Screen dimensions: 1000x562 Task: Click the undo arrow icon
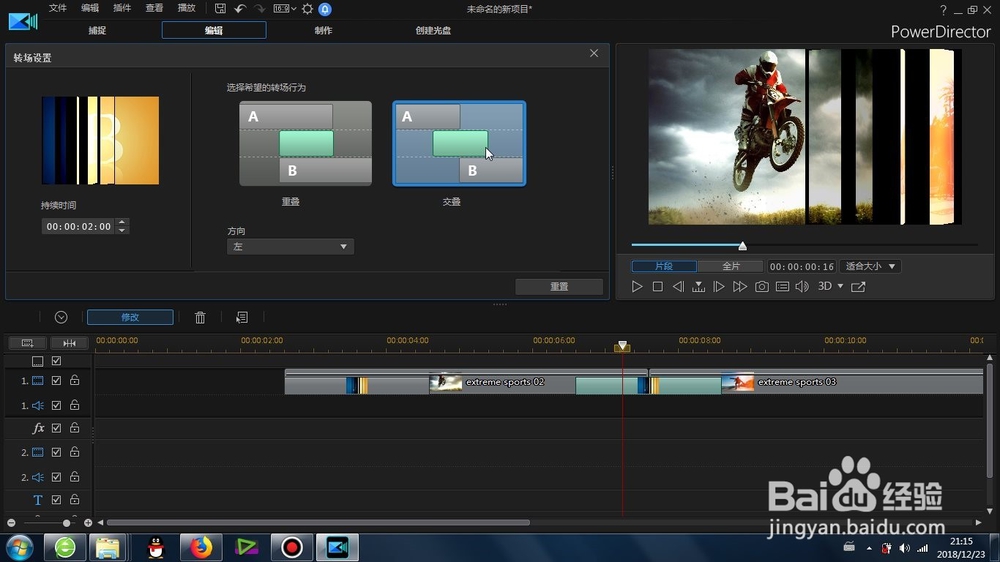(240, 9)
